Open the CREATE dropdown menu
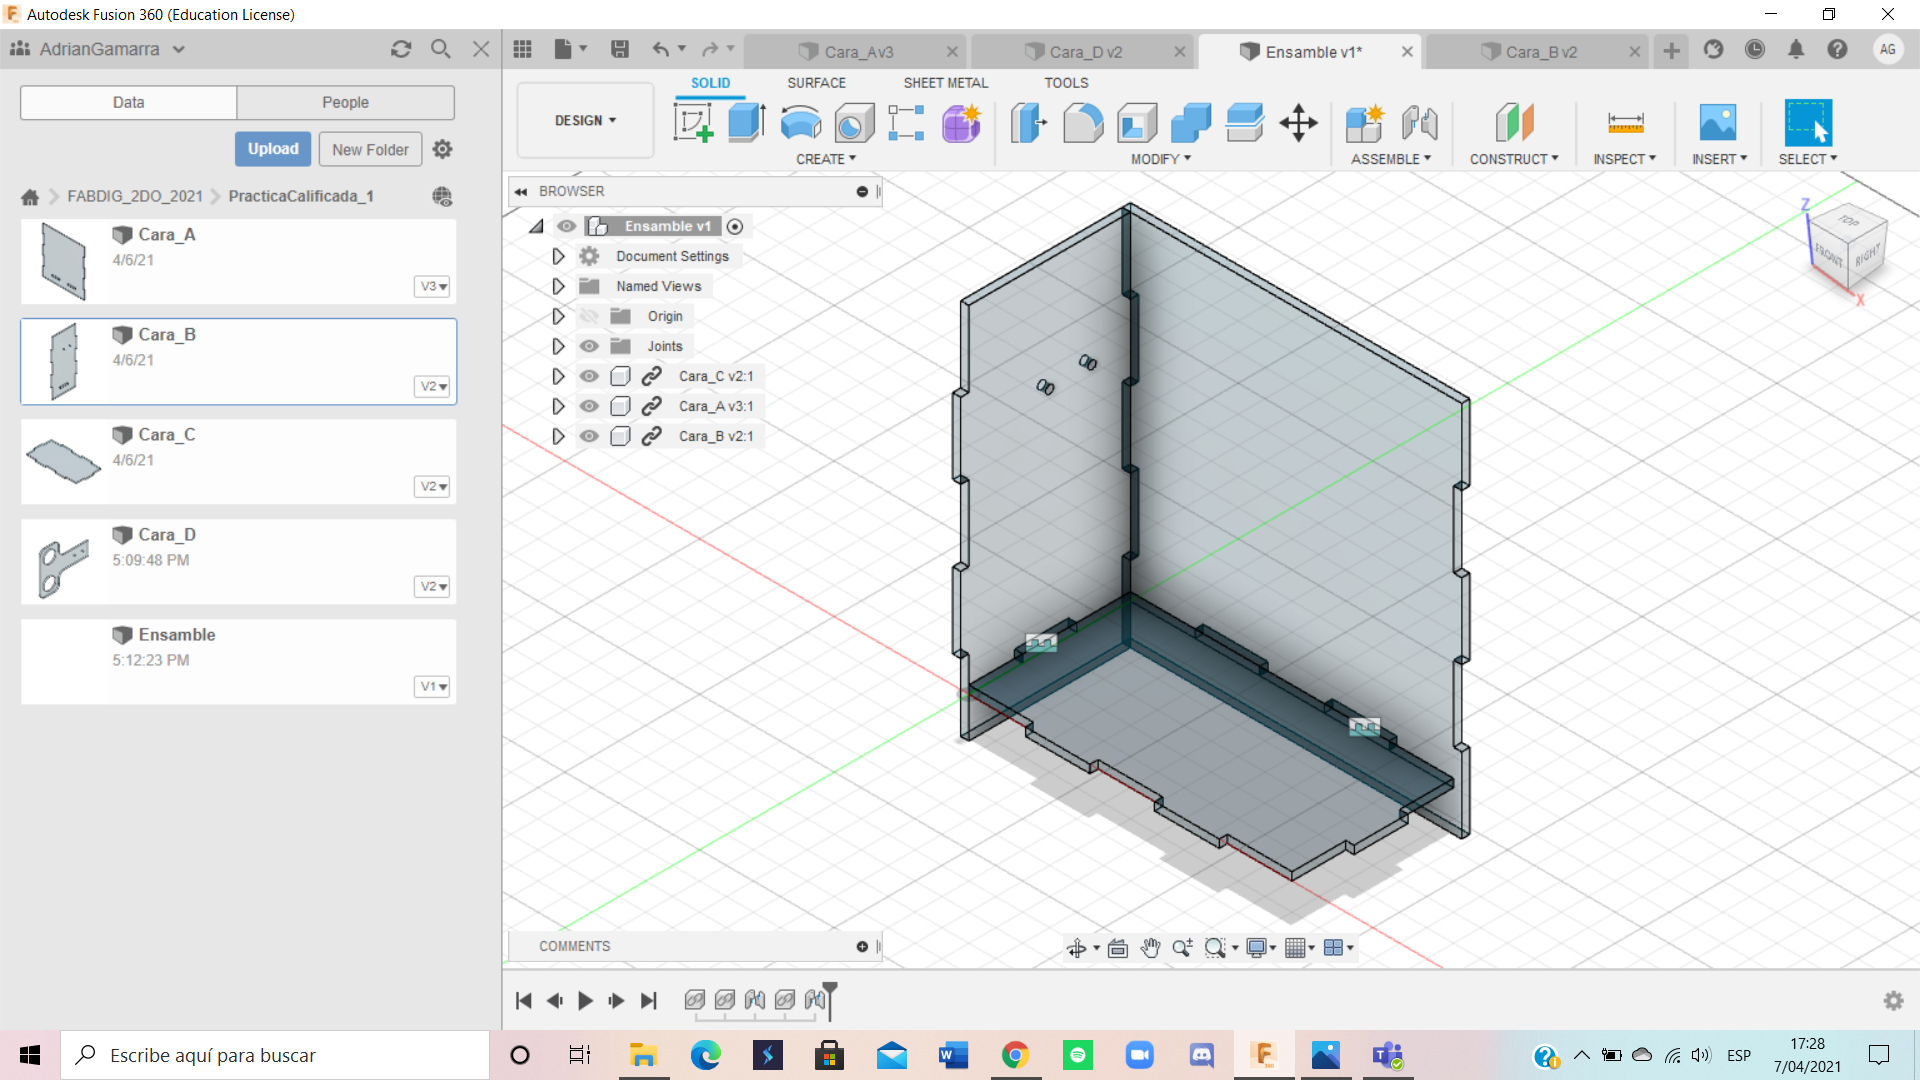This screenshot has height=1080, width=1920. pos(826,159)
